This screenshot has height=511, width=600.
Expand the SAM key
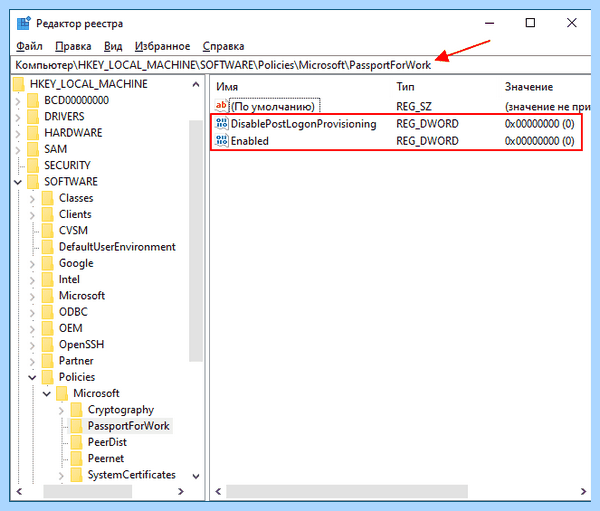18,150
